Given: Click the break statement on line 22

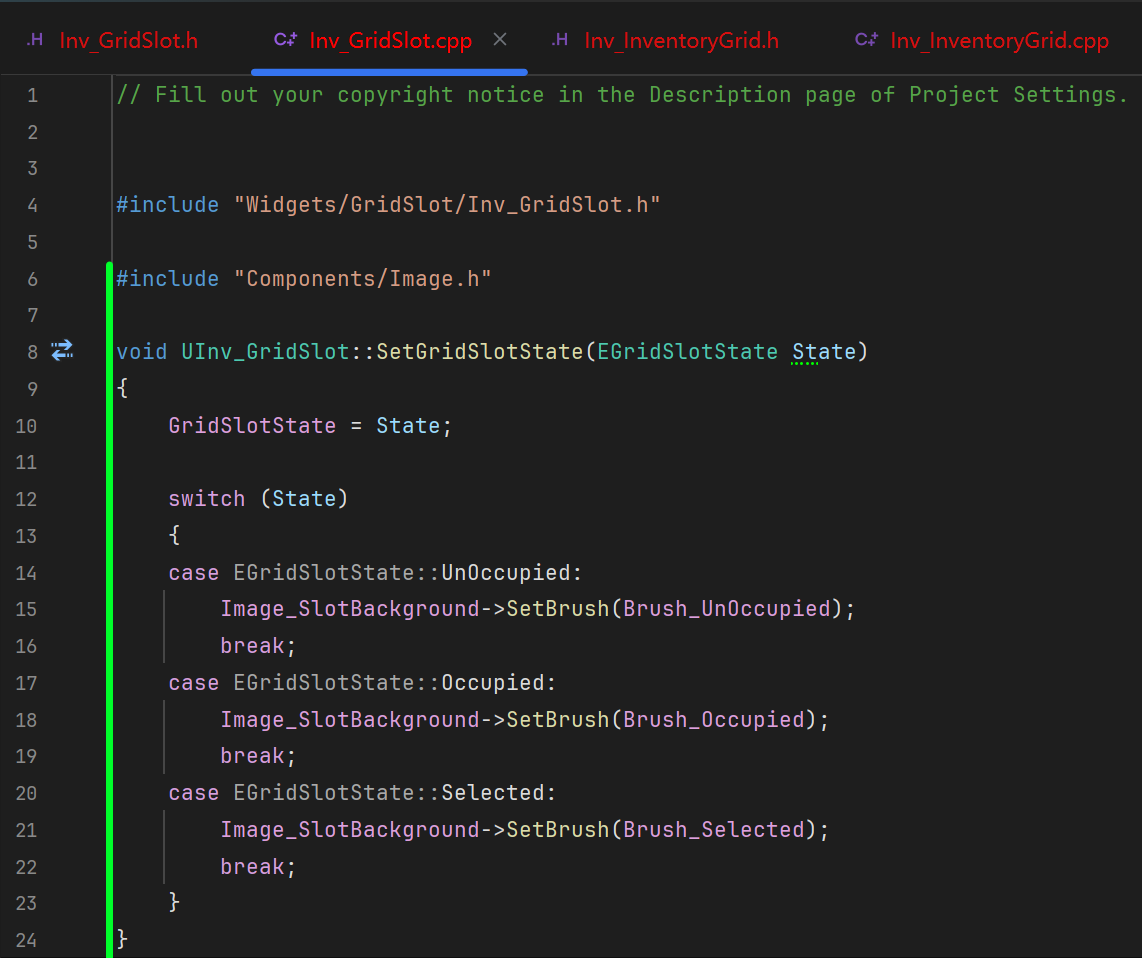Looking at the screenshot, I should tap(253, 866).
